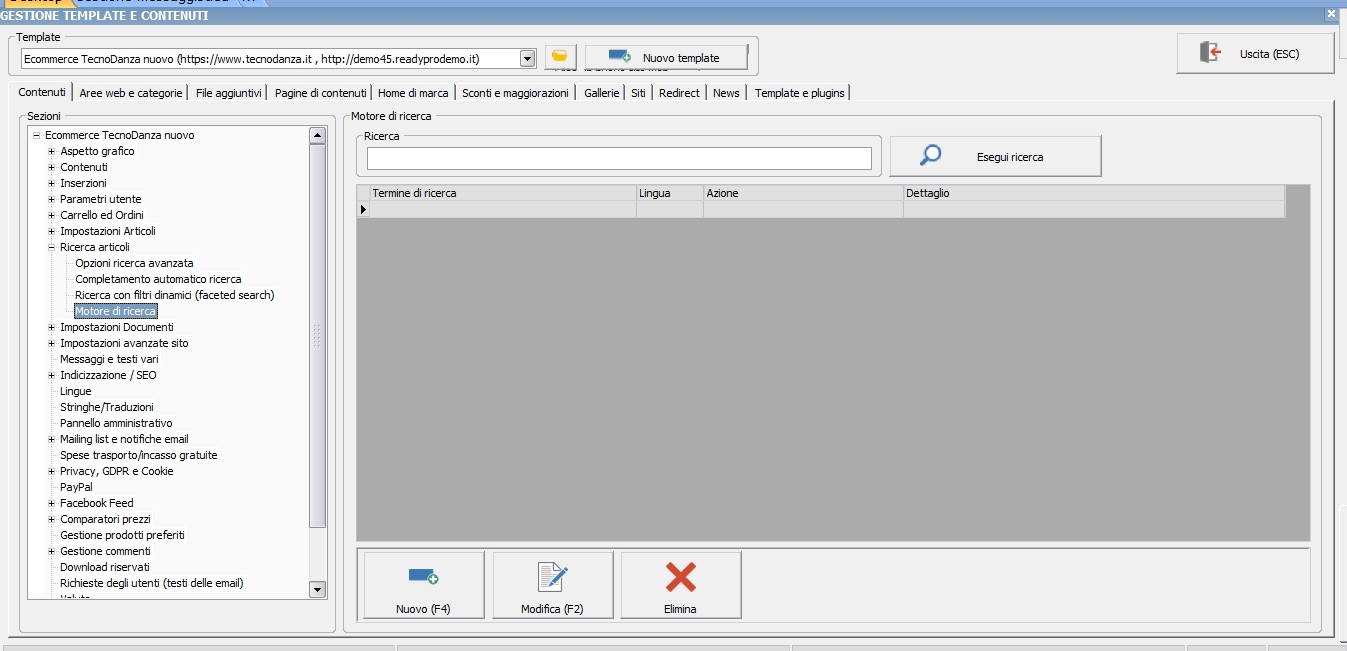Click the Modifica (F2) button

tap(553, 585)
